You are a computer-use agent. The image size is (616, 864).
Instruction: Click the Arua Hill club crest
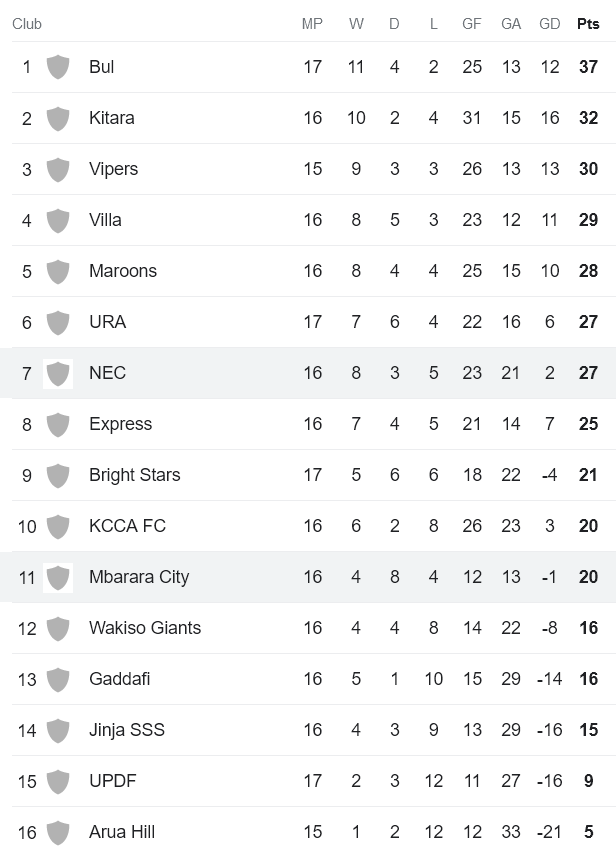[x=58, y=832]
